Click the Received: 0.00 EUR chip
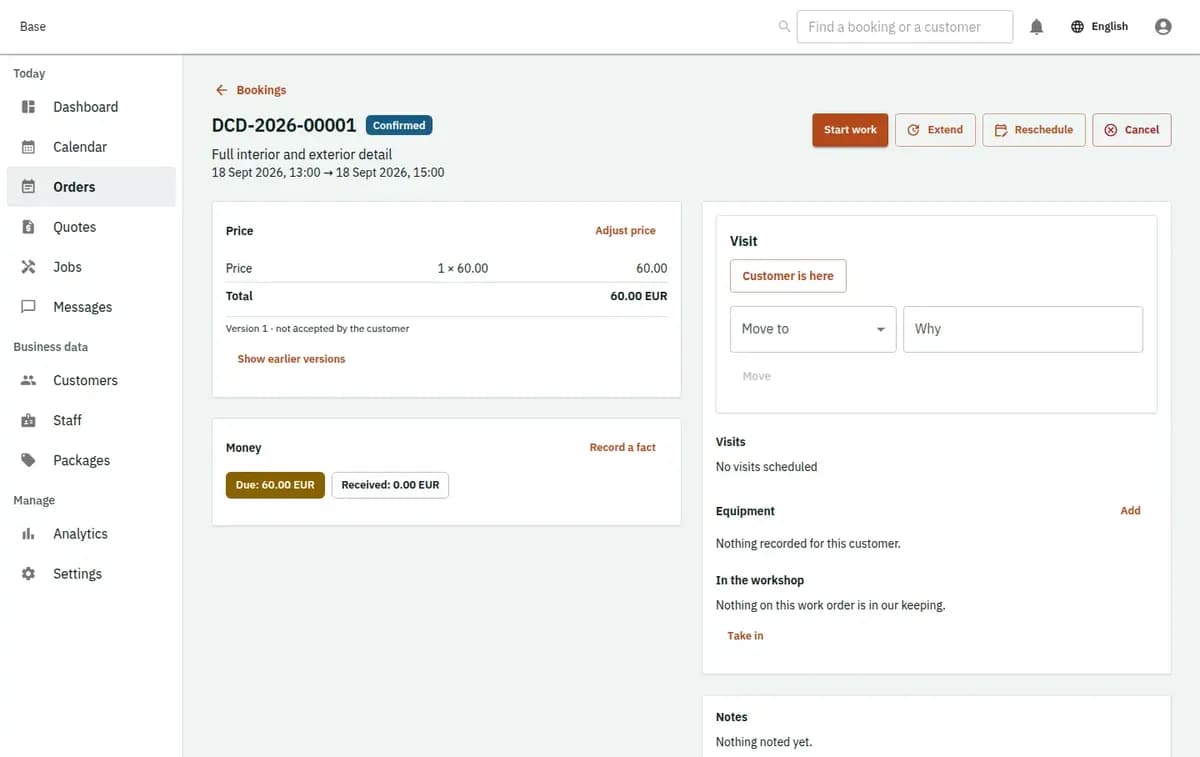The height and width of the screenshot is (757, 1200). pos(390,485)
